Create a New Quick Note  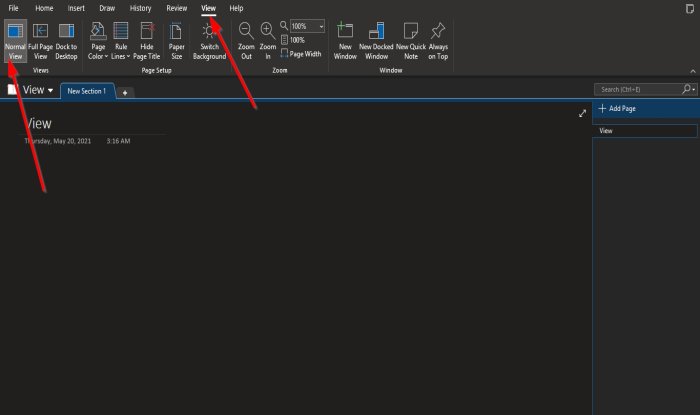pos(411,41)
